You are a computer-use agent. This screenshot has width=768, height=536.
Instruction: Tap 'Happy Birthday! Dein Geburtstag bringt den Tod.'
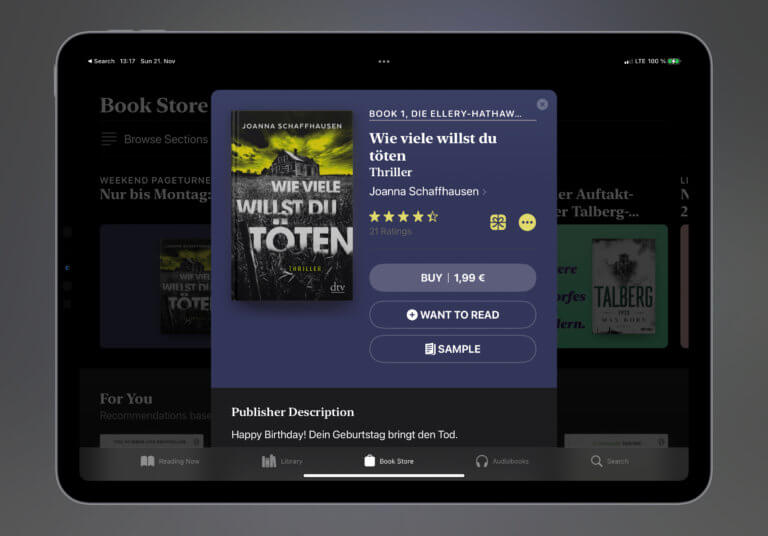point(344,435)
